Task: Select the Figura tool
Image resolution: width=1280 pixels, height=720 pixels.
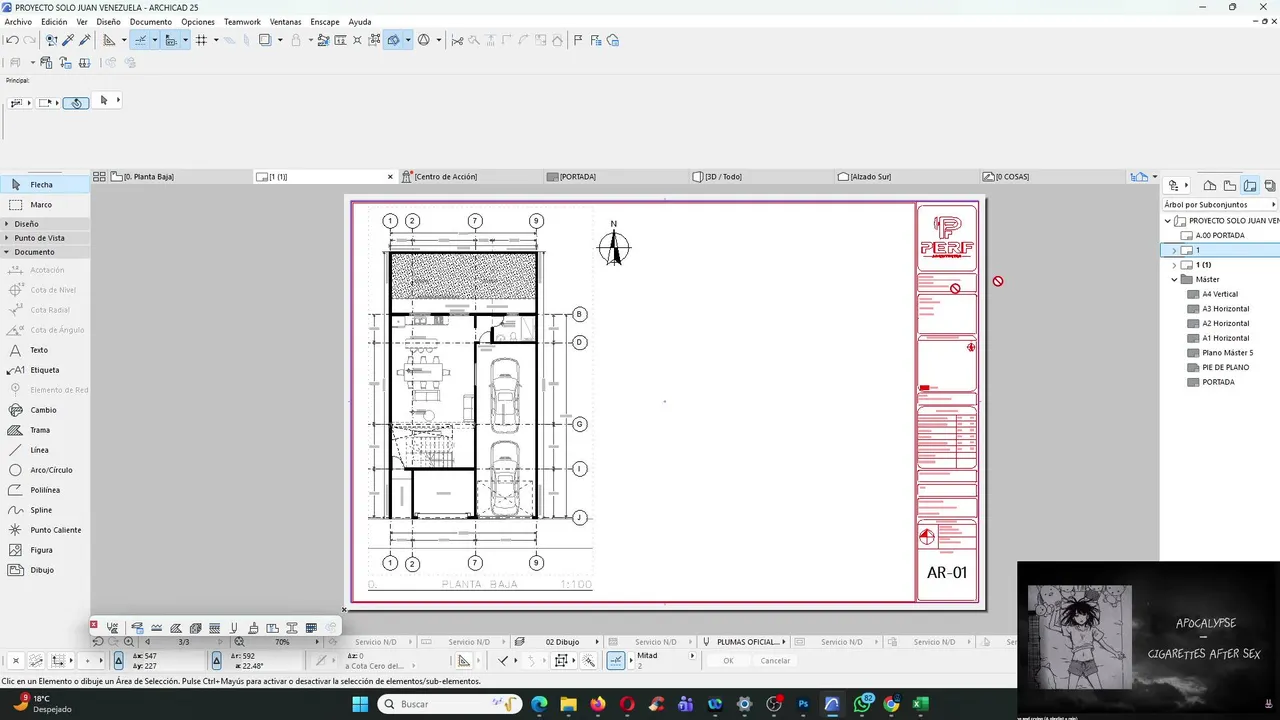Action: tap(45, 550)
